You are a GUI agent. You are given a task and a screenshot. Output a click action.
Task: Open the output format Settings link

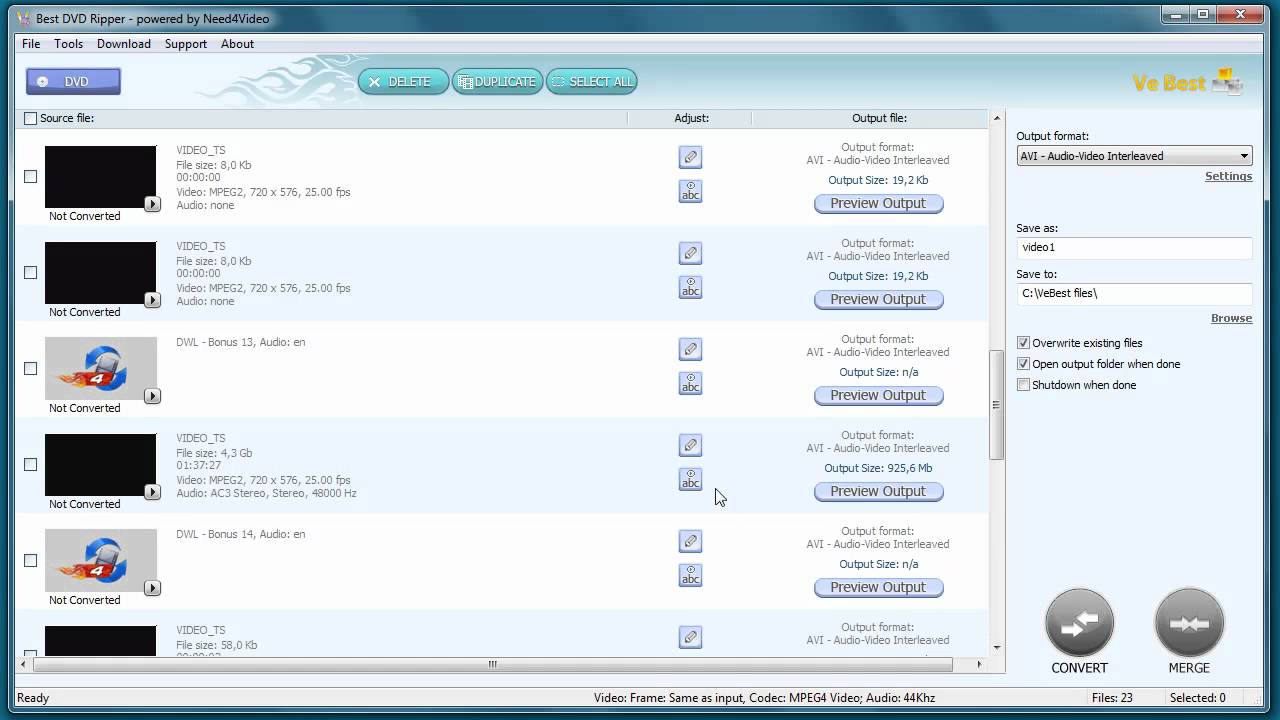1228,176
